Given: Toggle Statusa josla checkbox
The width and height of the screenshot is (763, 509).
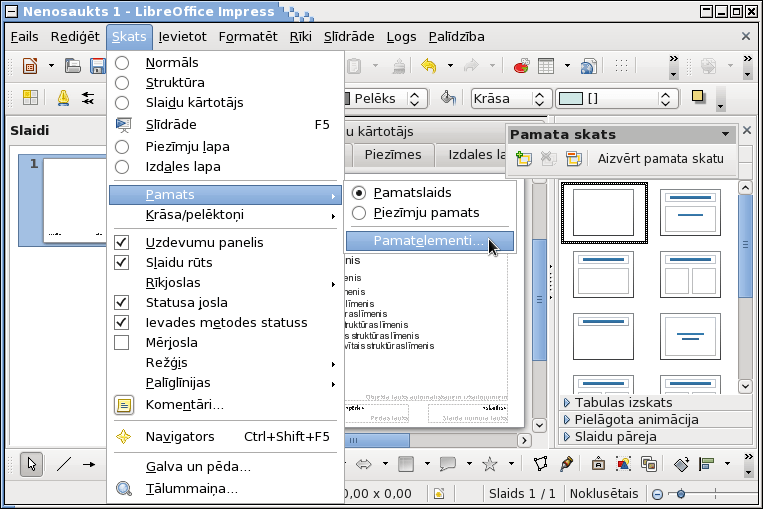Looking at the screenshot, I should [x=122, y=302].
